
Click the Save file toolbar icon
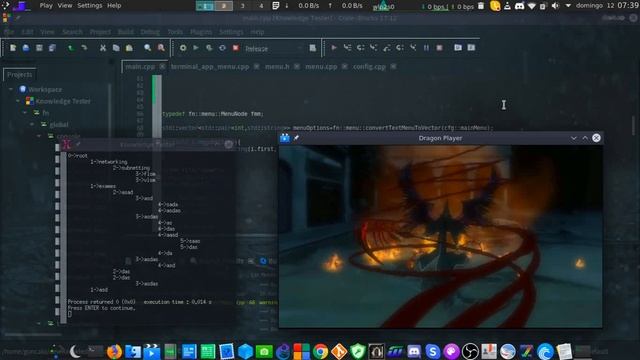click(39, 48)
